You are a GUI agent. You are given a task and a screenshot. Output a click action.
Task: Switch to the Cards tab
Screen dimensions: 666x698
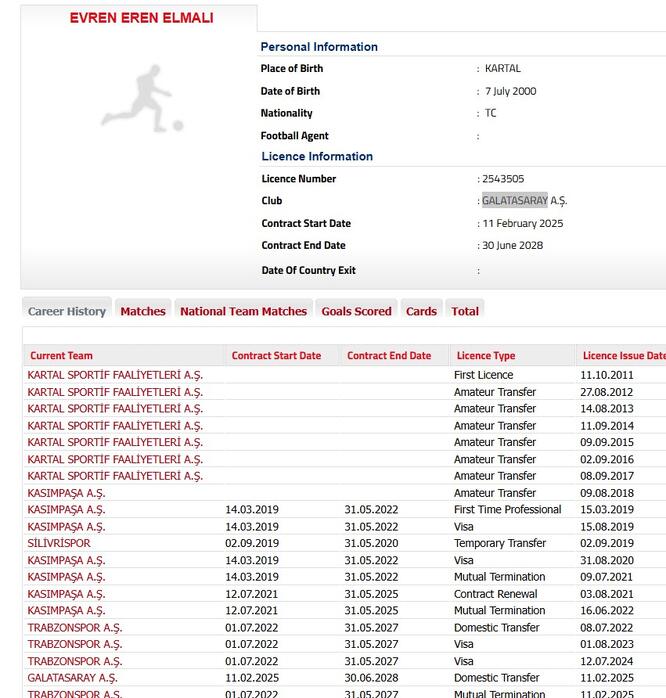click(421, 311)
